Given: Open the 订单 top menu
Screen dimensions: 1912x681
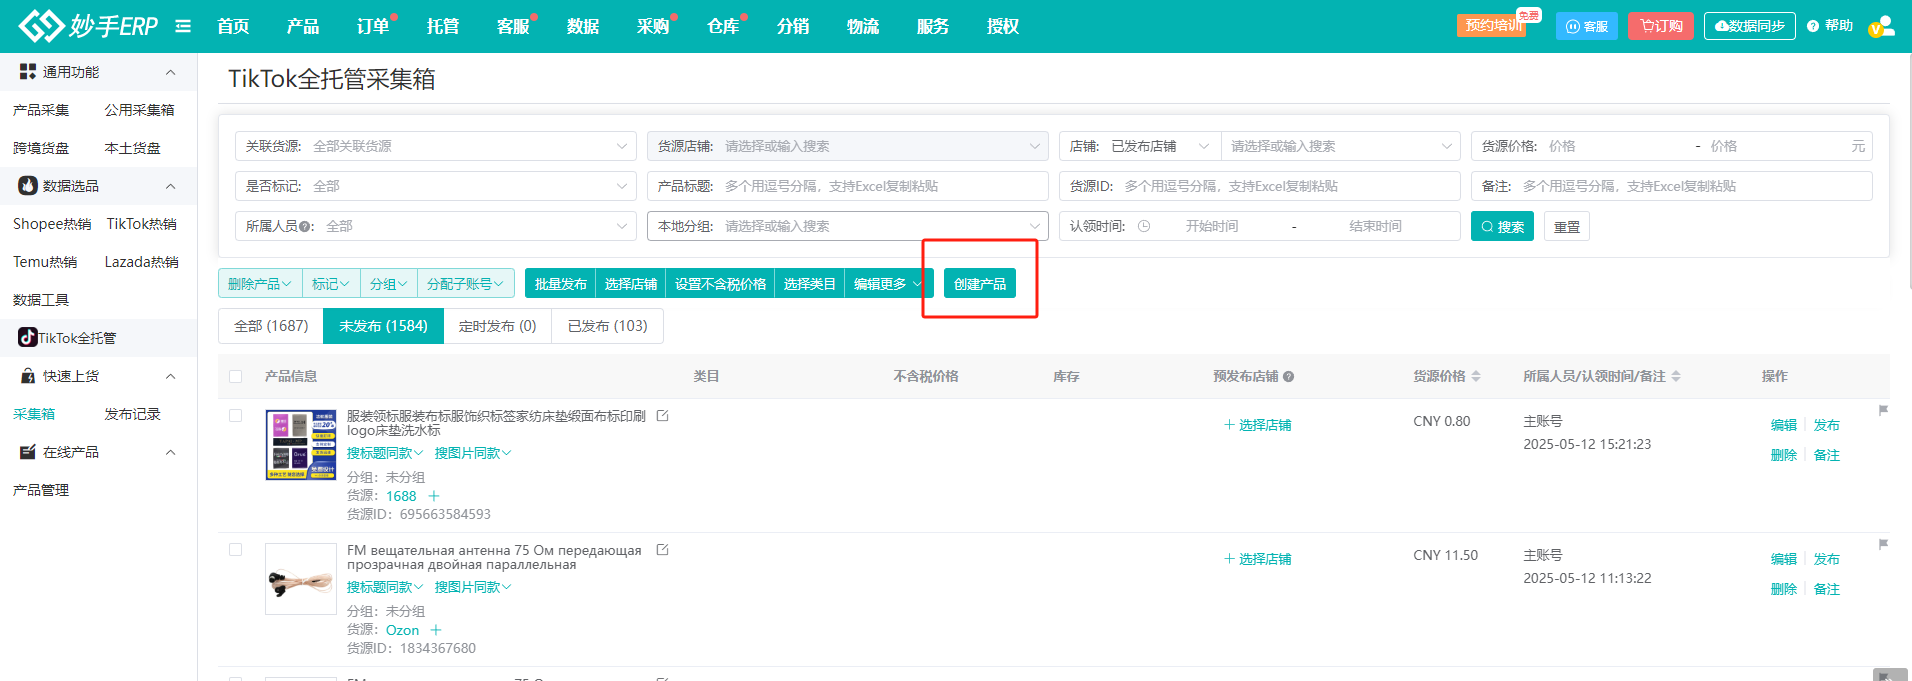Looking at the screenshot, I should (373, 26).
